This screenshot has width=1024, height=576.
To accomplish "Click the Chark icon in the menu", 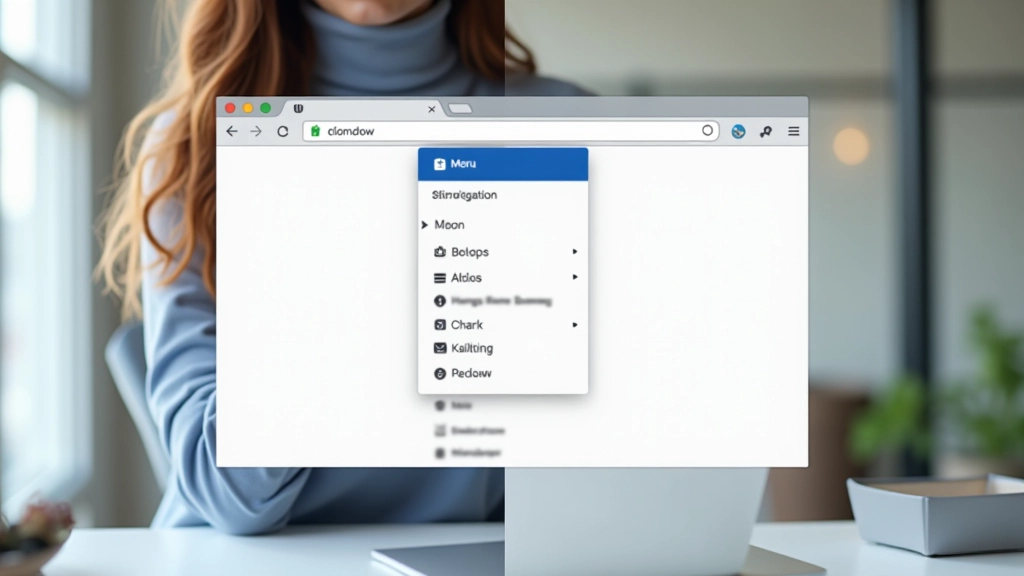I will tap(440, 325).
